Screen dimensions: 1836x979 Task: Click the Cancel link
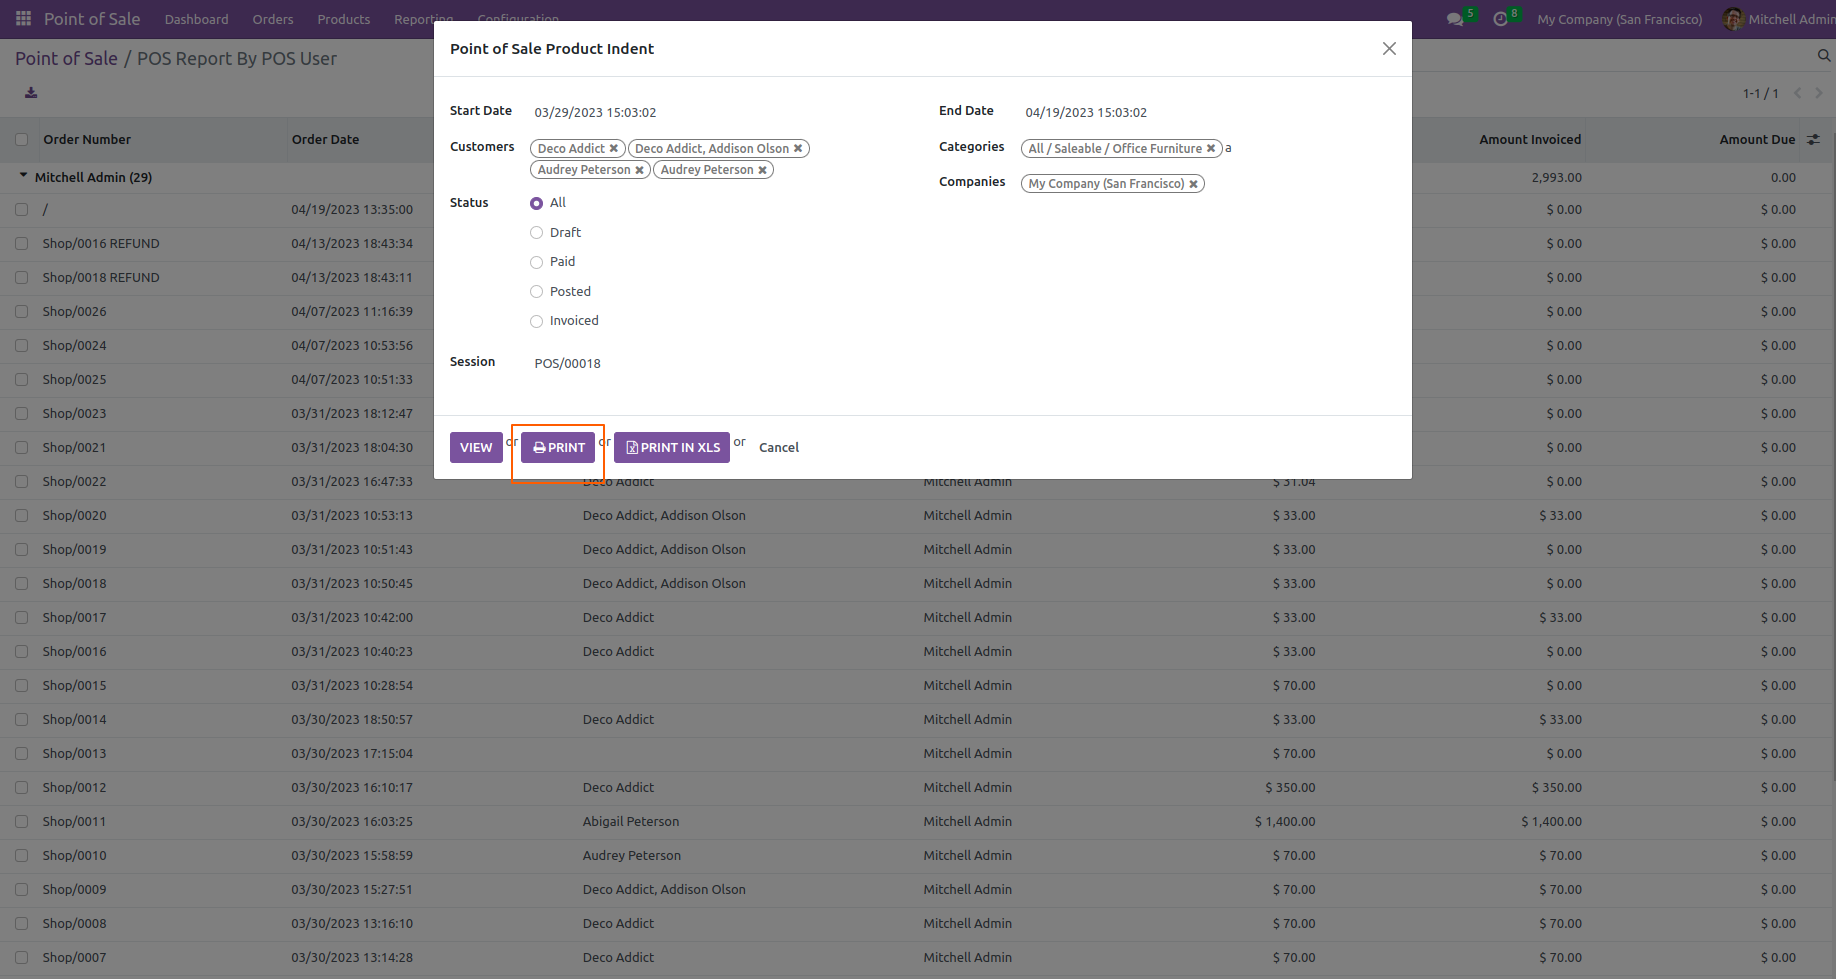pyautogui.click(x=779, y=448)
